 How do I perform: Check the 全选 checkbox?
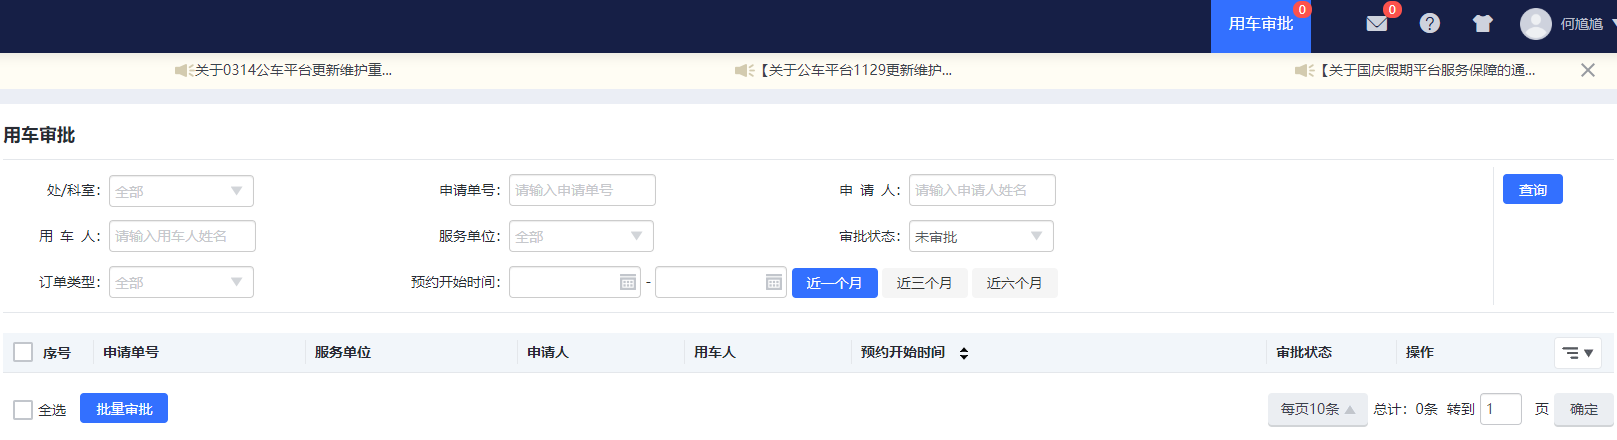pos(23,410)
